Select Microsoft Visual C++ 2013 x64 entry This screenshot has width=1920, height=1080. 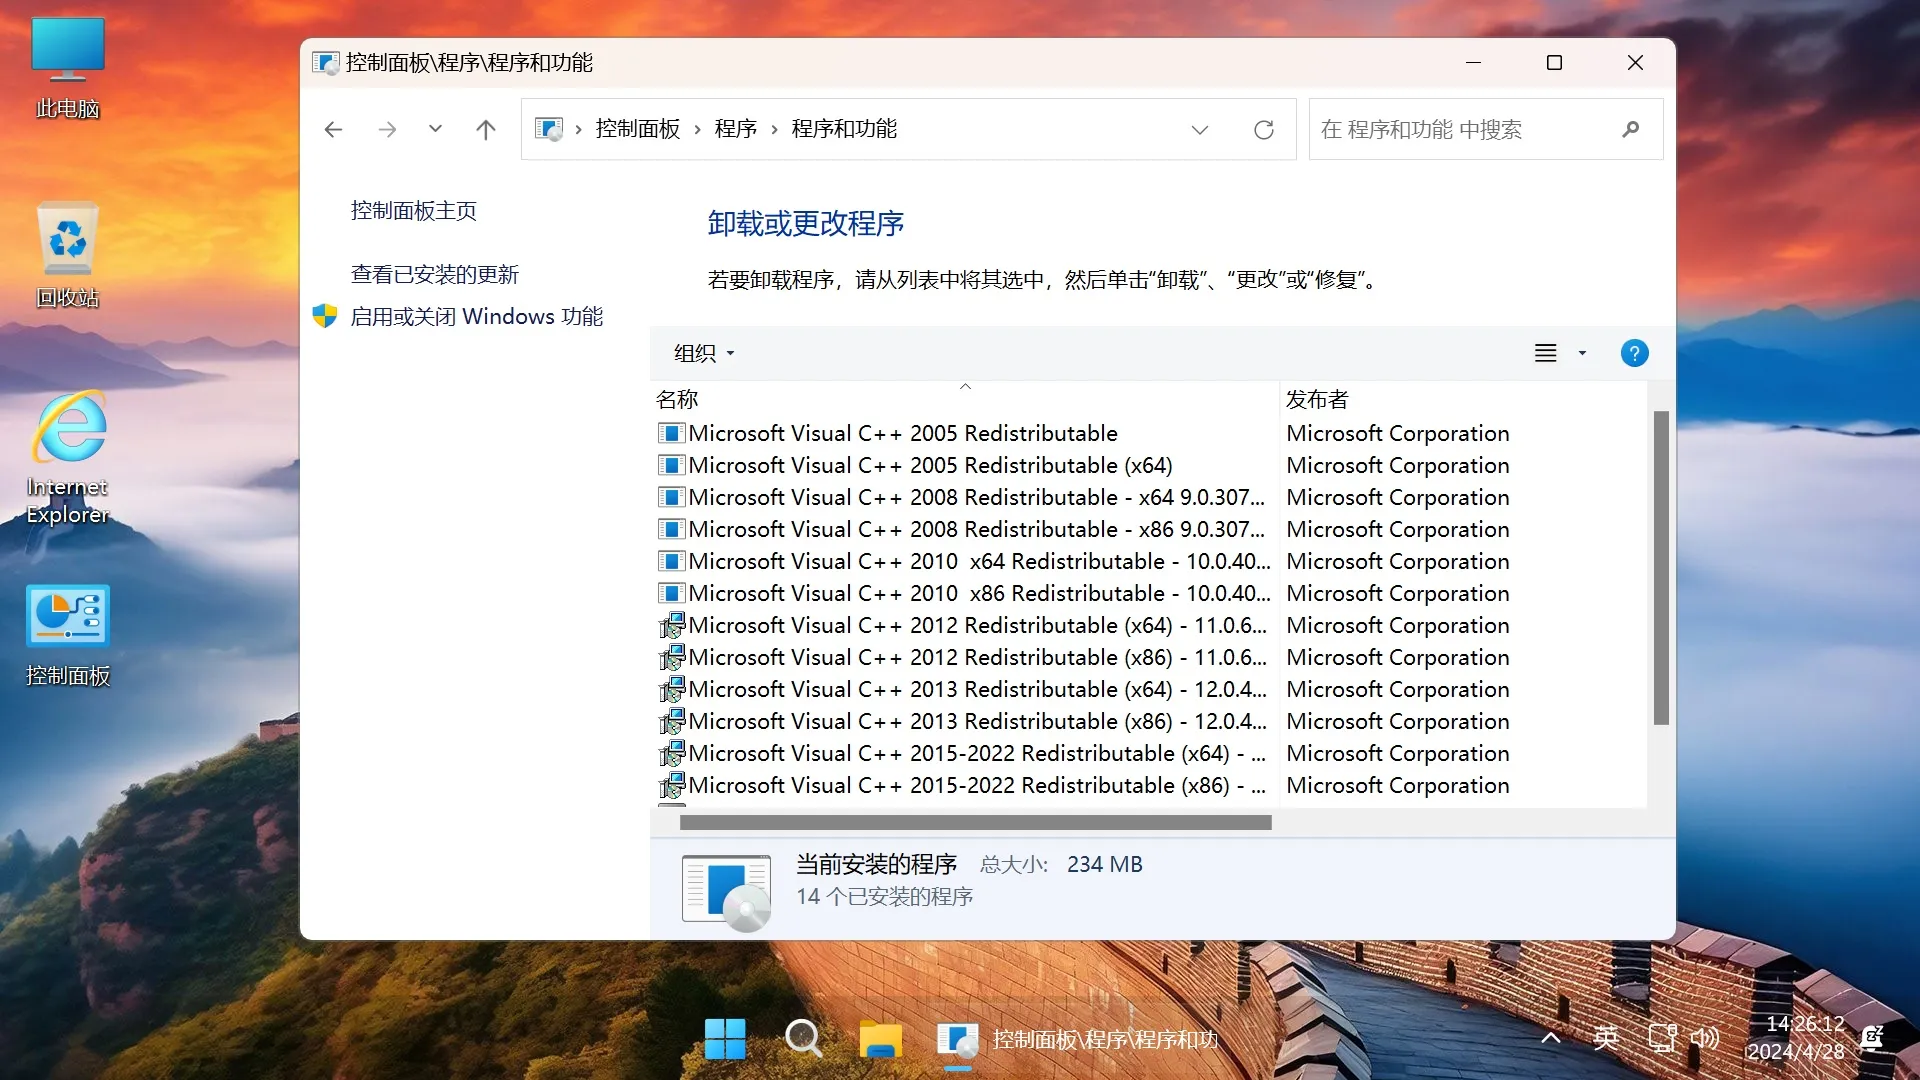coord(976,688)
